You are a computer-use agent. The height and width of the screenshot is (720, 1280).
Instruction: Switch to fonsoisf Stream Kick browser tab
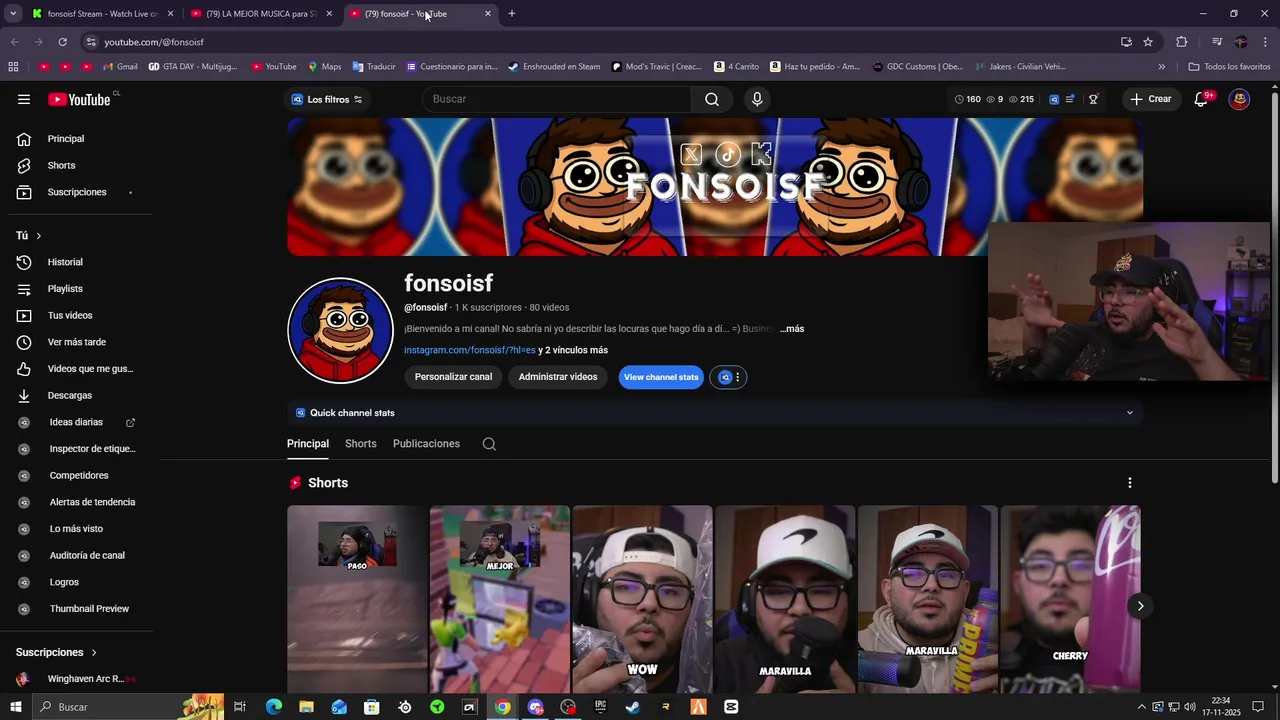coord(103,14)
